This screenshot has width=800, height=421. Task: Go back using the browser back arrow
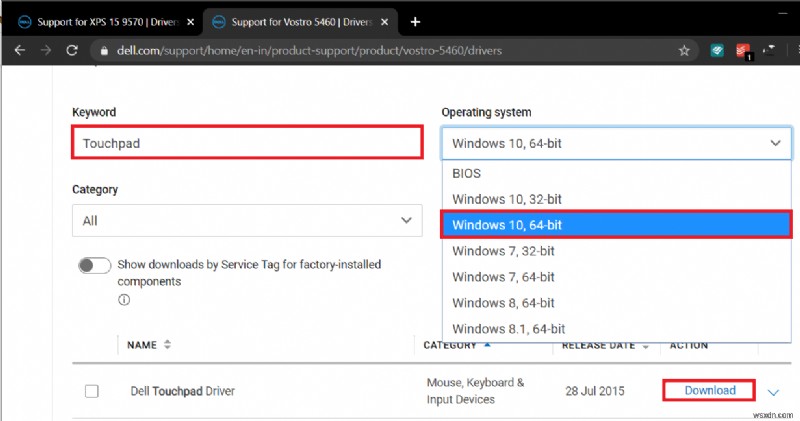click(20, 50)
